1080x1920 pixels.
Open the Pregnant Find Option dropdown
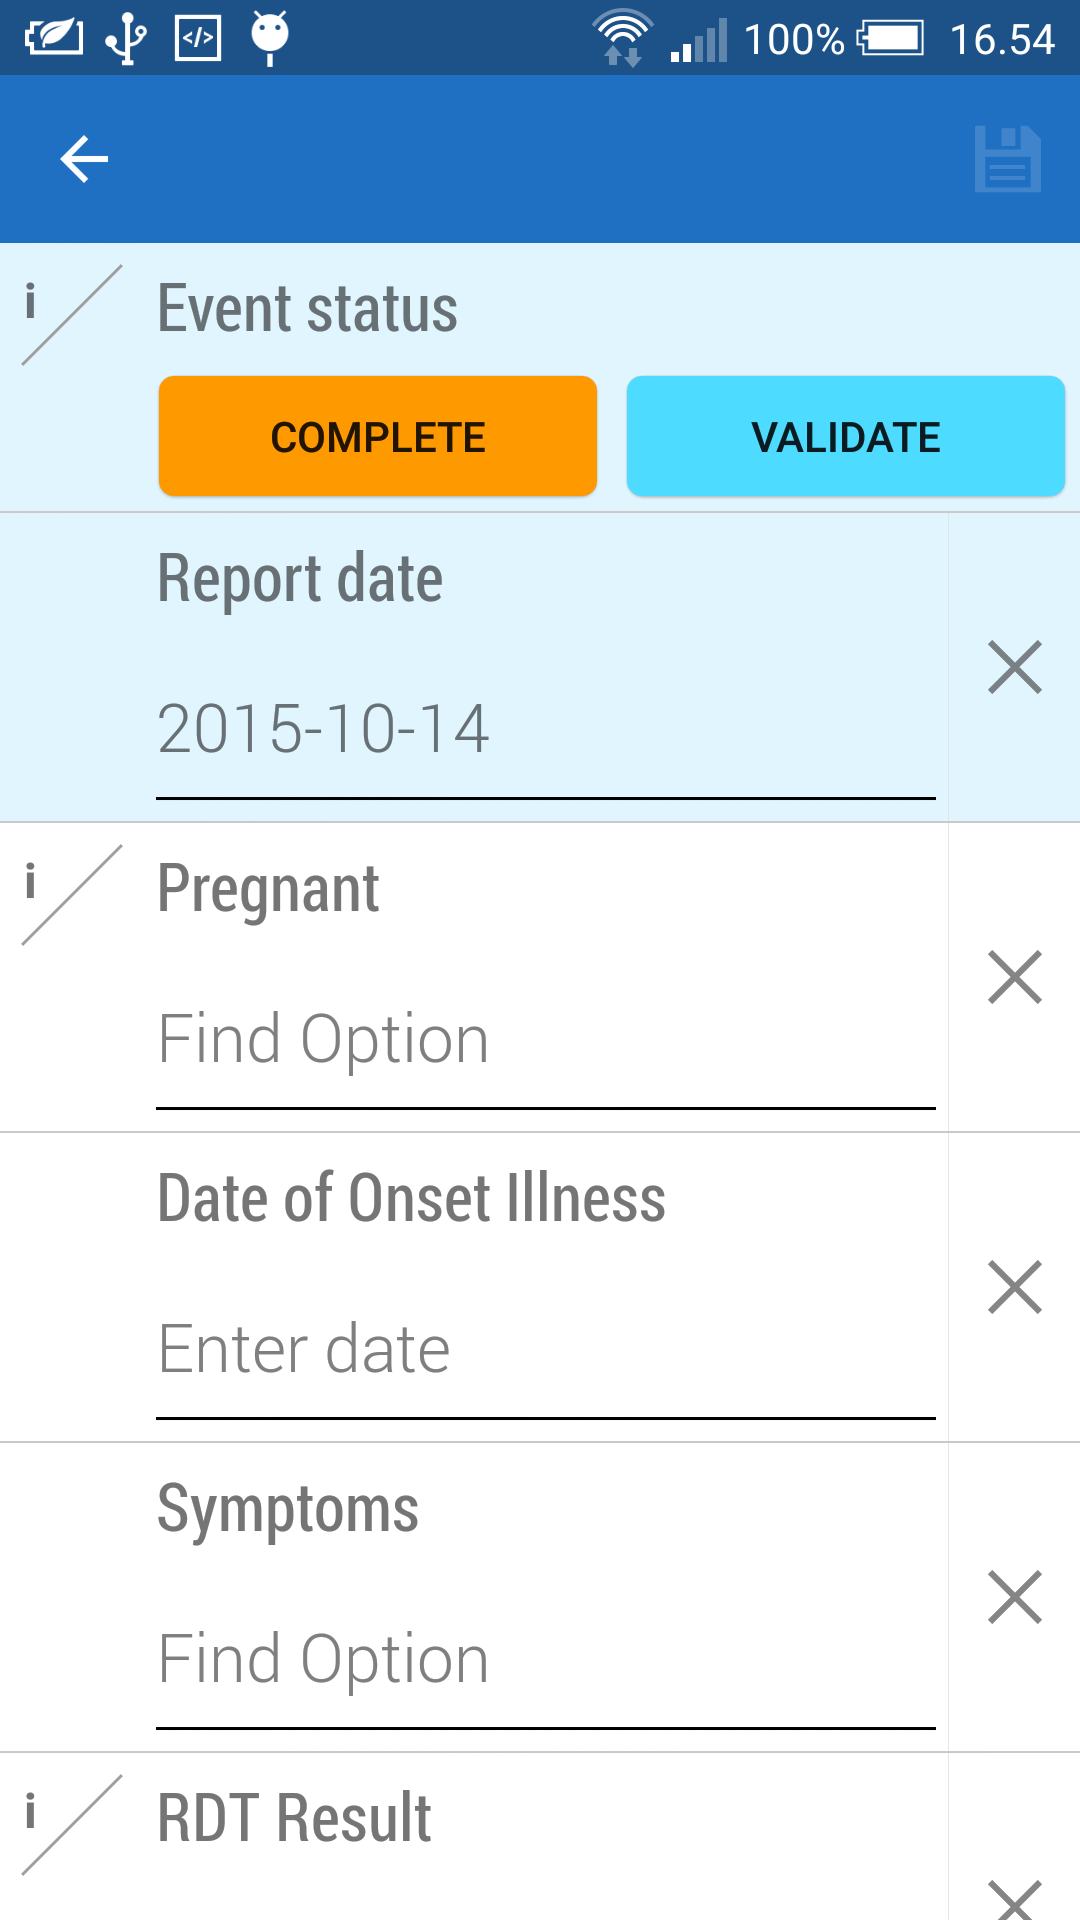pyautogui.click(x=545, y=1040)
